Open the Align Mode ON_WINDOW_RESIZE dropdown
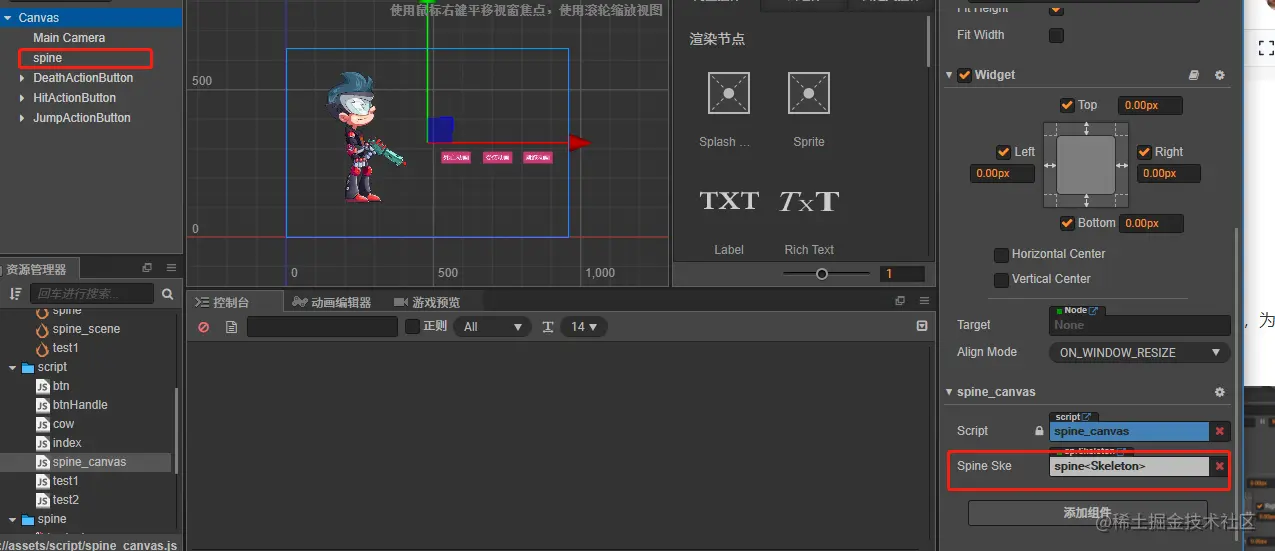The height and width of the screenshot is (551, 1275). click(x=1139, y=353)
